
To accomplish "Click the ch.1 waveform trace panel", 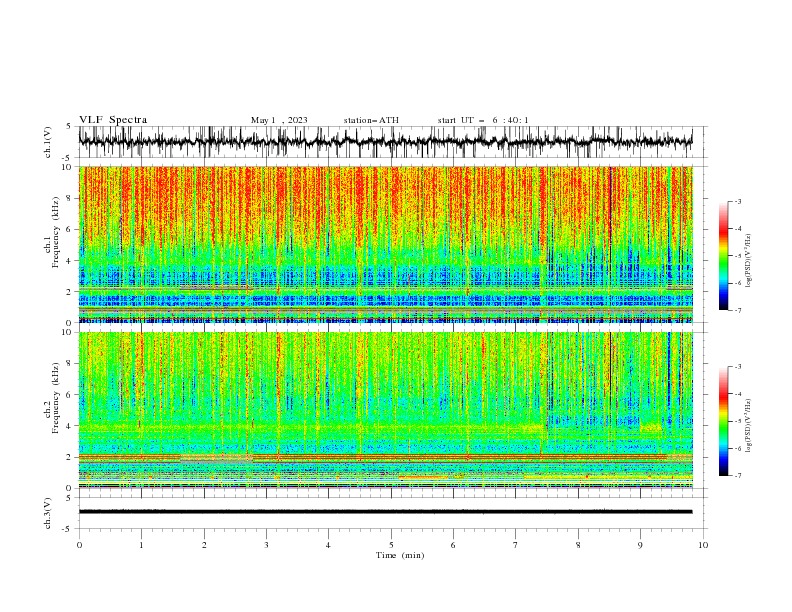I will pos(392,142).
